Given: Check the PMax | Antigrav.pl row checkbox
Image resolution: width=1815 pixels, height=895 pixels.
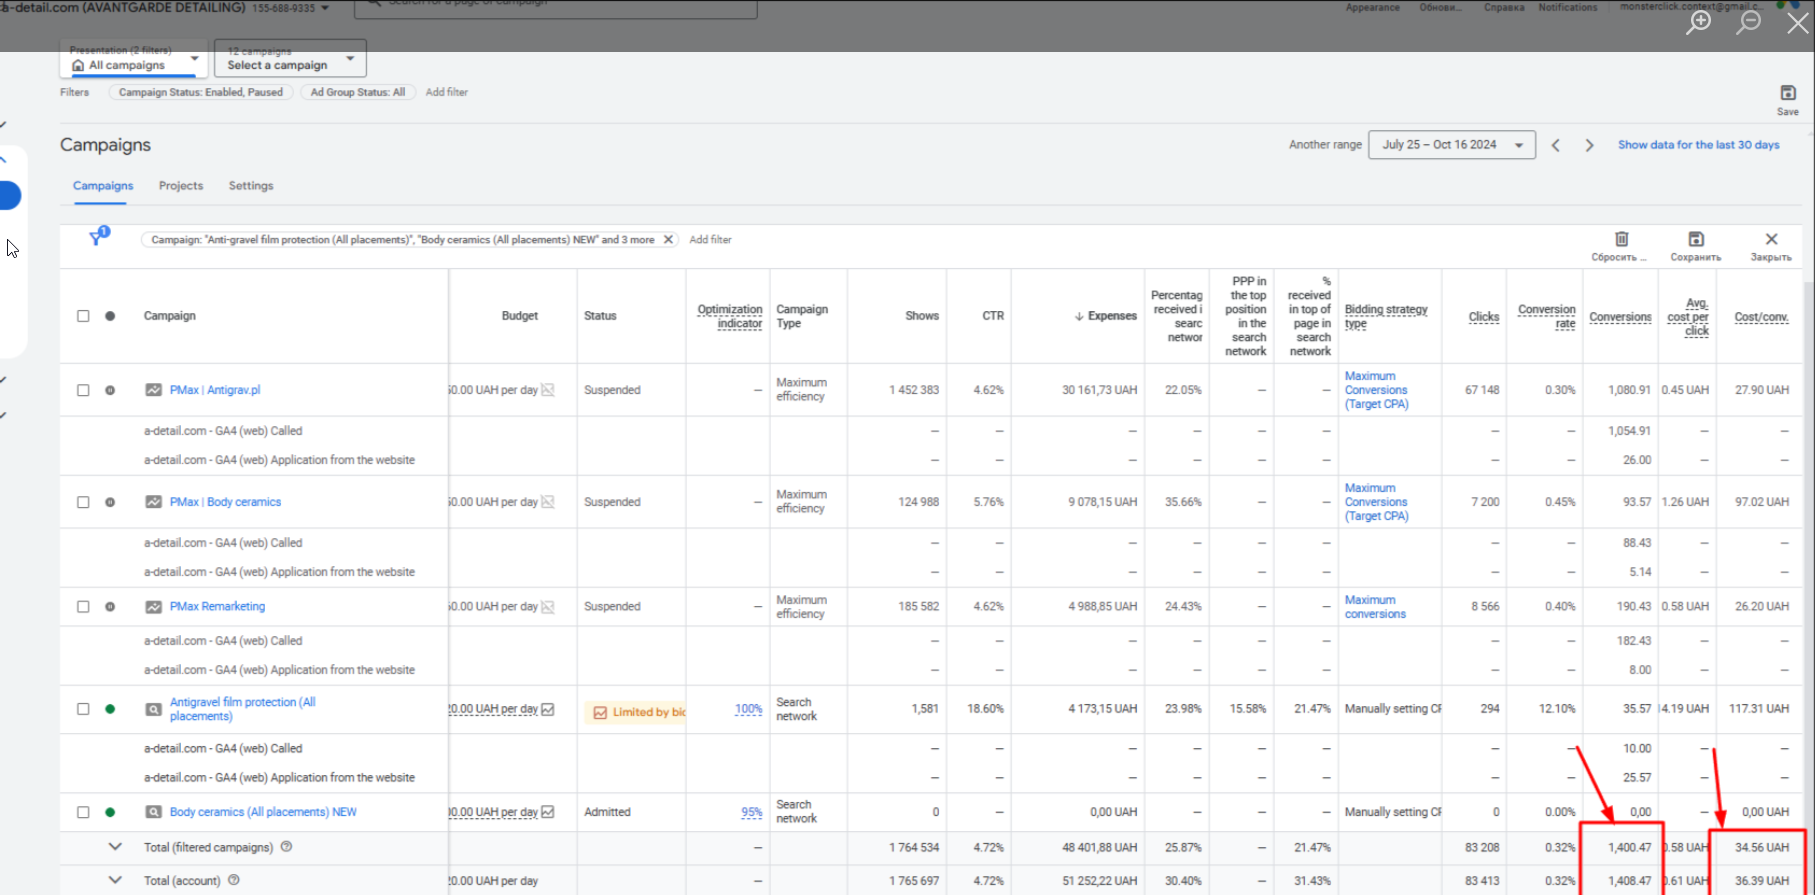Looking at the screenshot, I should (x=83, y=390).
